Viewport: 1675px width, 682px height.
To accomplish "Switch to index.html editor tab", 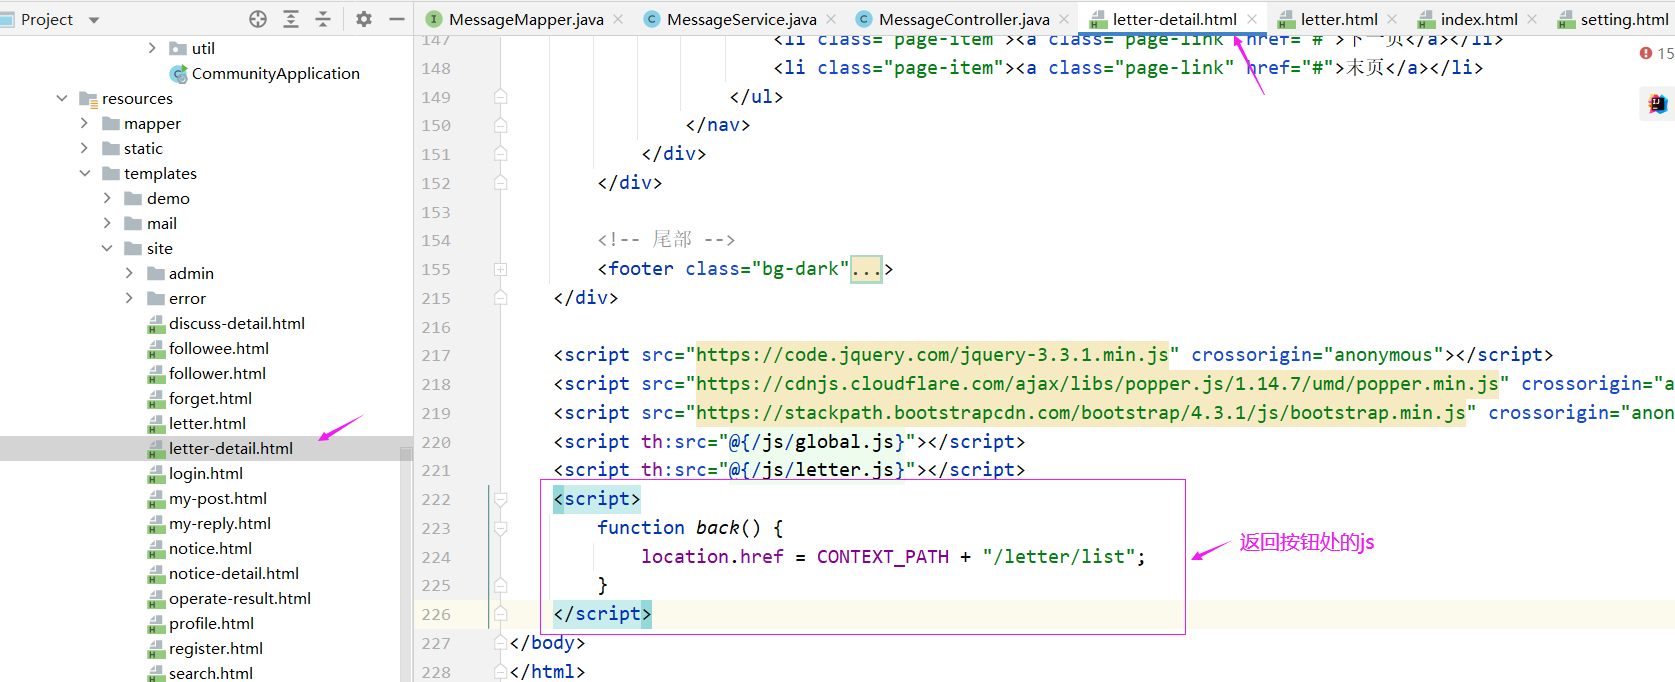I will [1479, 19].
